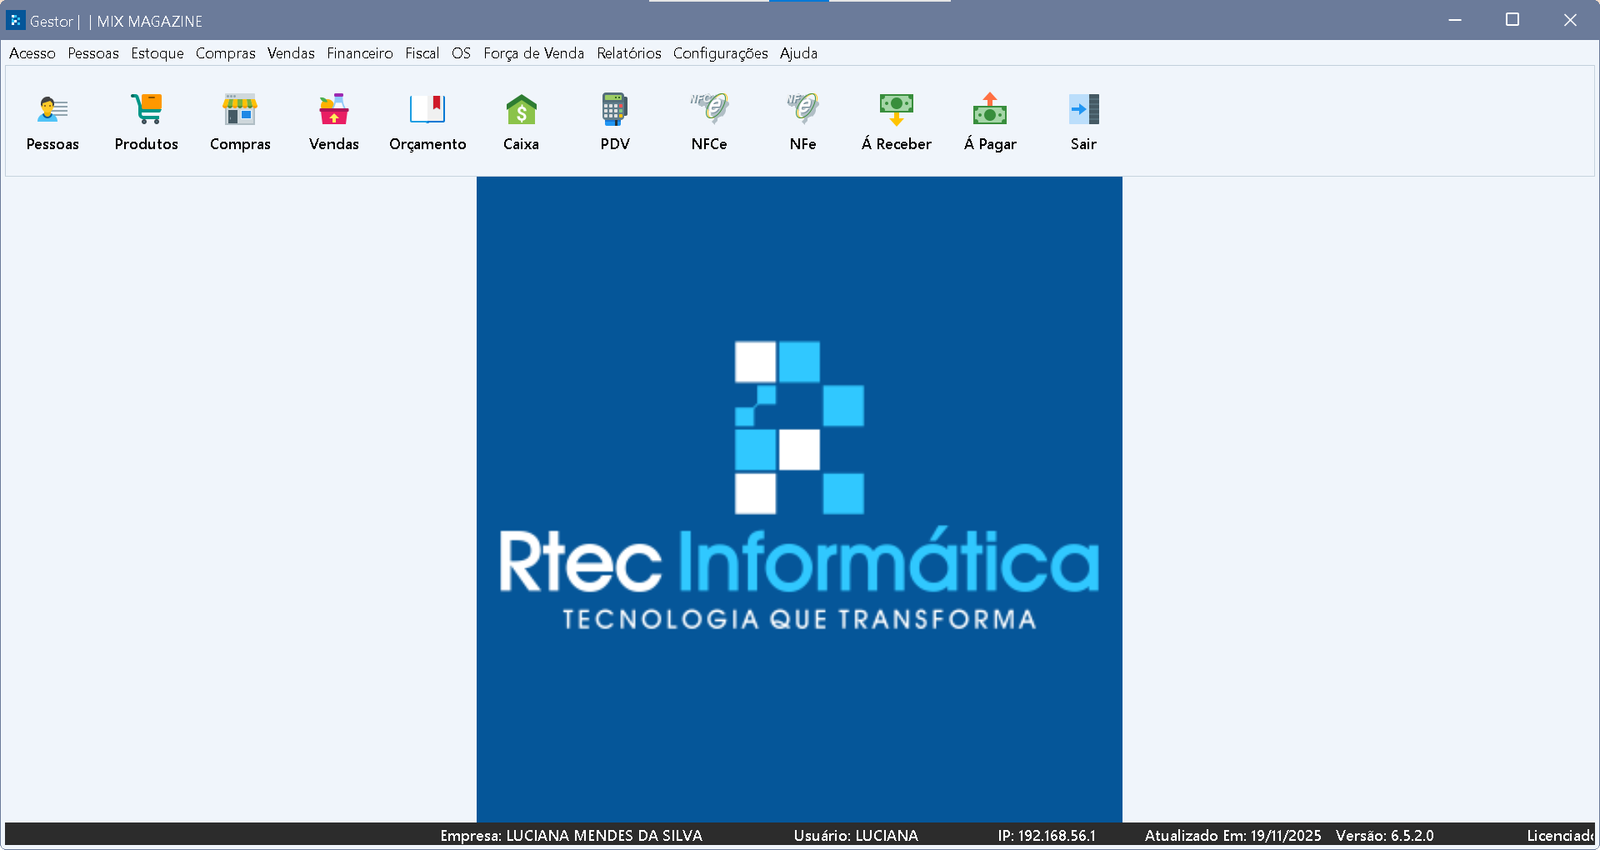Open the Relatórios menu
This screenshot has height=850, width=1600.
pyautogui.click(x=629, y=53)
